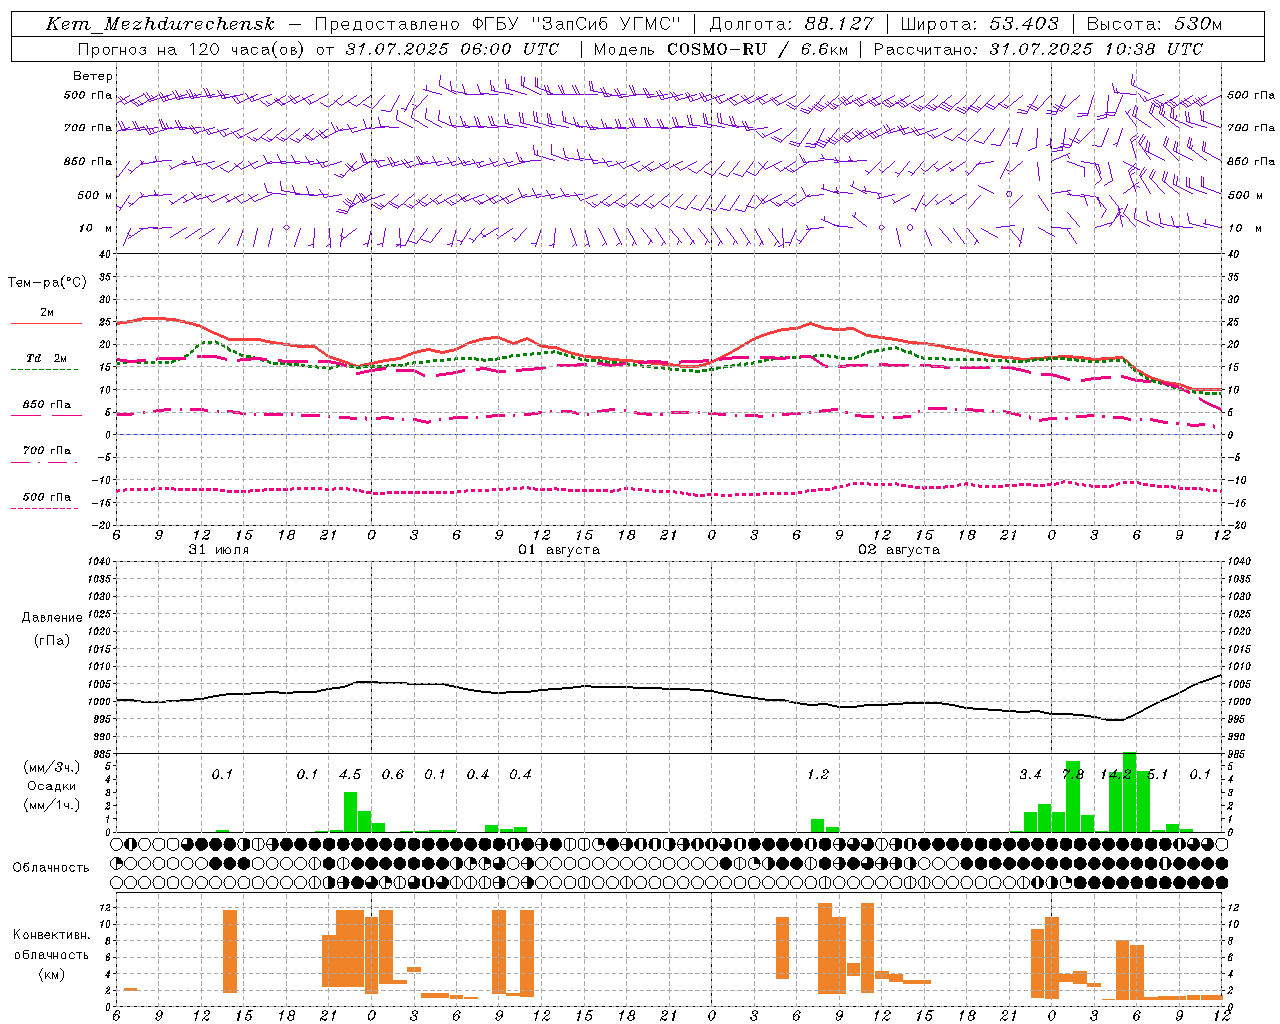The width and height of the screenshot is (1280, 1024).
Task: Click the Облачность cloud cover label
Action: click(x=51, y=868)
